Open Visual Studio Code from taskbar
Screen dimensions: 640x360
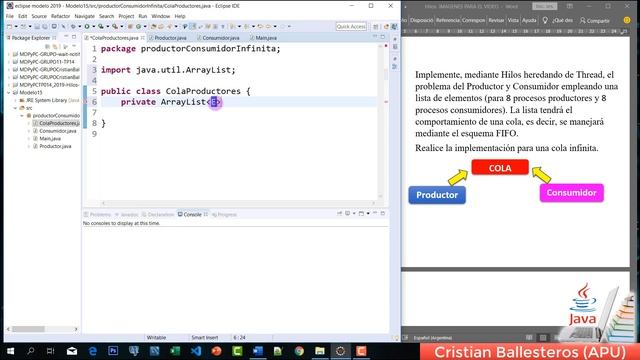[196, 351]
